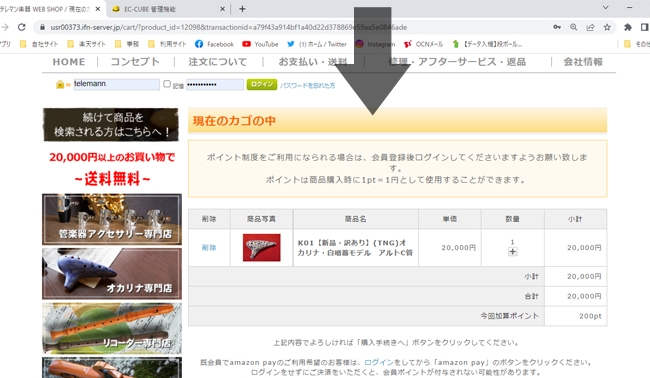Click the telemann username input field
This screenshot has height=378, width=650.
tap(116, 84)
